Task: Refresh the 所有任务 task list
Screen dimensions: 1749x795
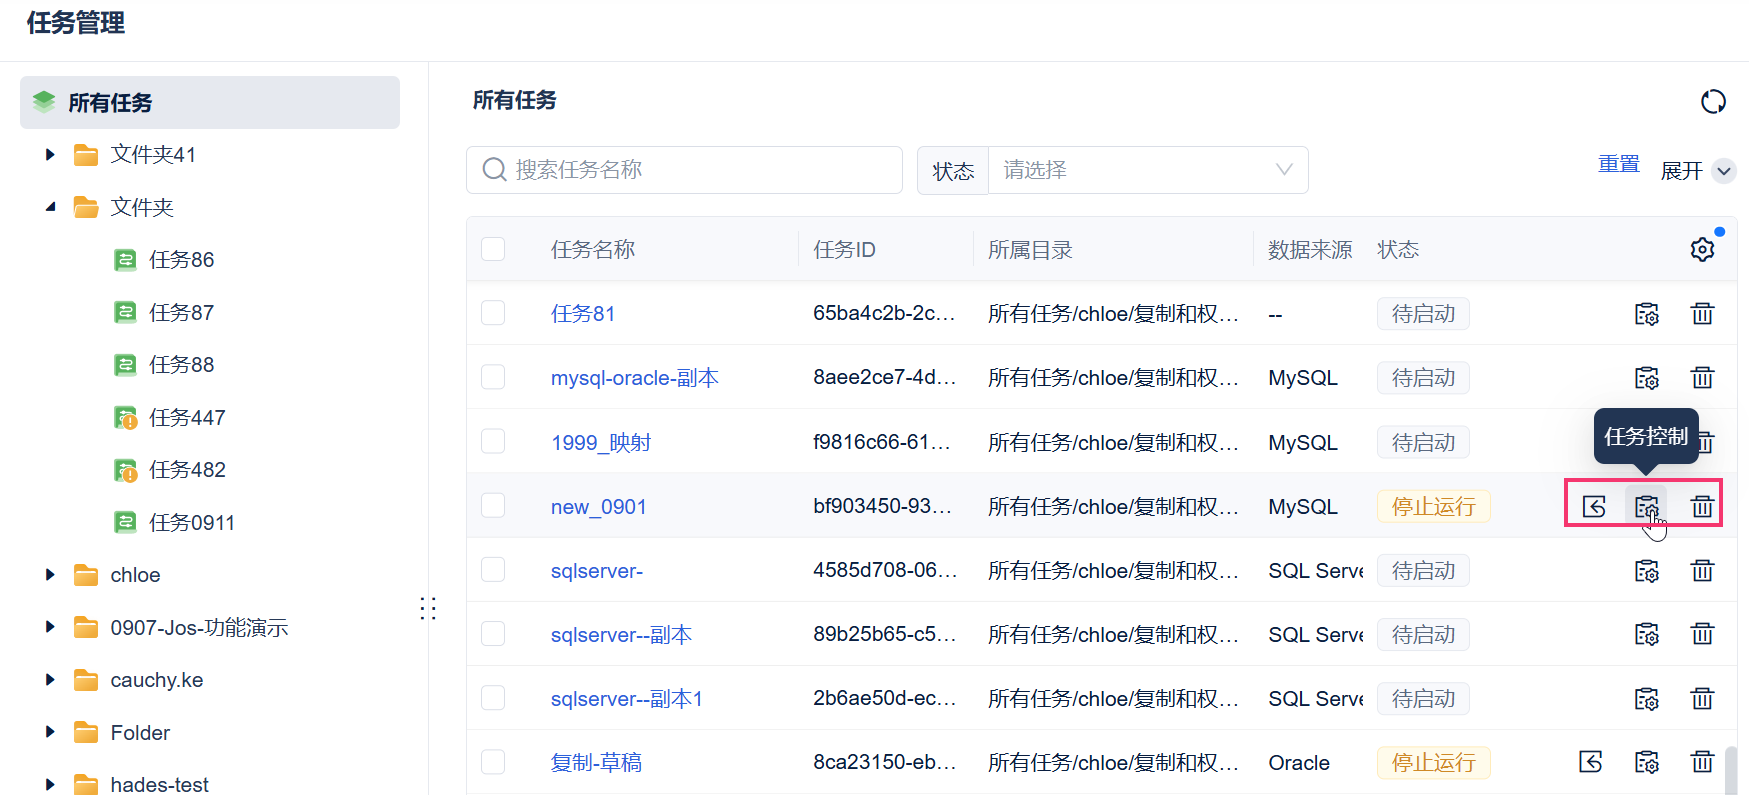Action: point(1713,102)
